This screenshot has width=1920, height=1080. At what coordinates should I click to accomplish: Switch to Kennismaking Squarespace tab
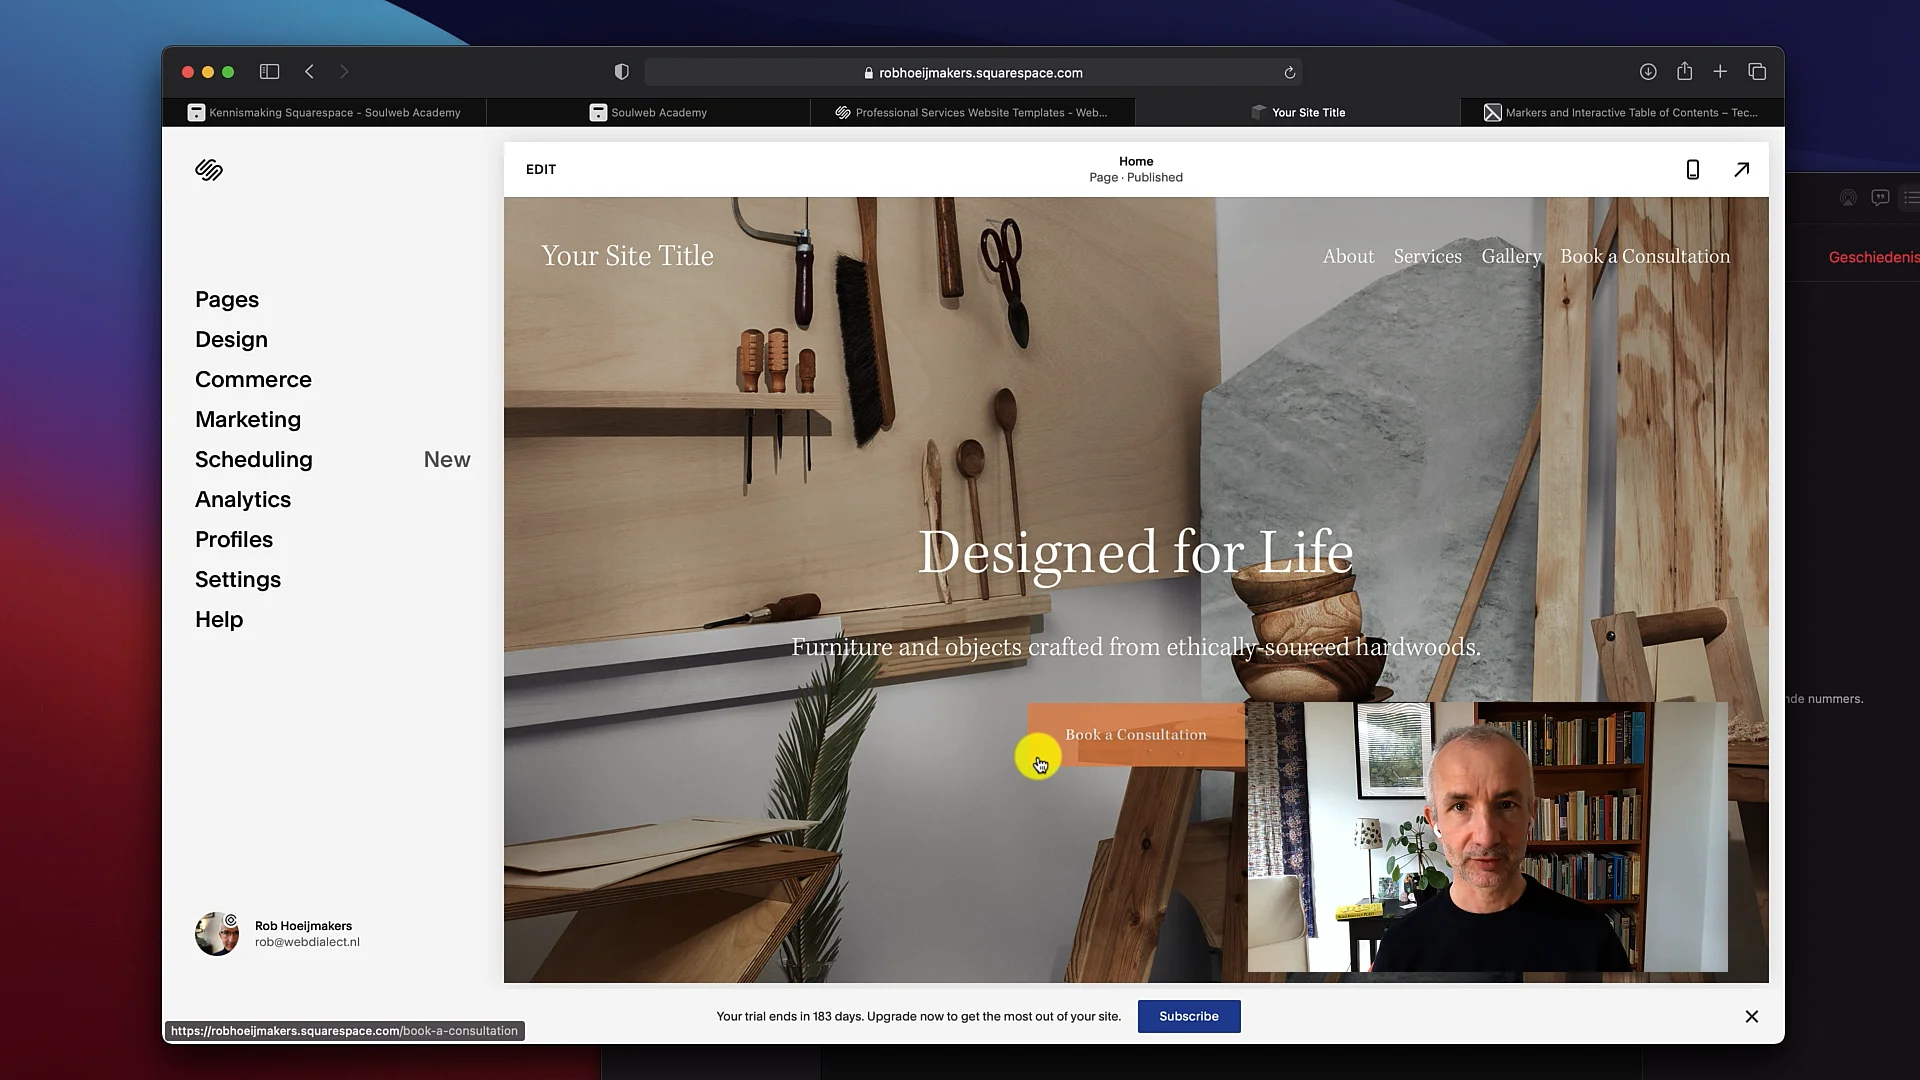pyautogui.click(x=325, y=113)
